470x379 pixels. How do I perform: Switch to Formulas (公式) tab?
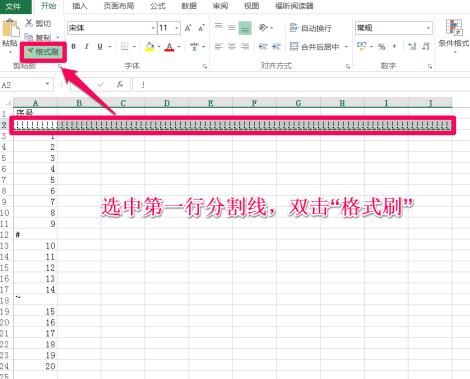click(x=158, y=6)
